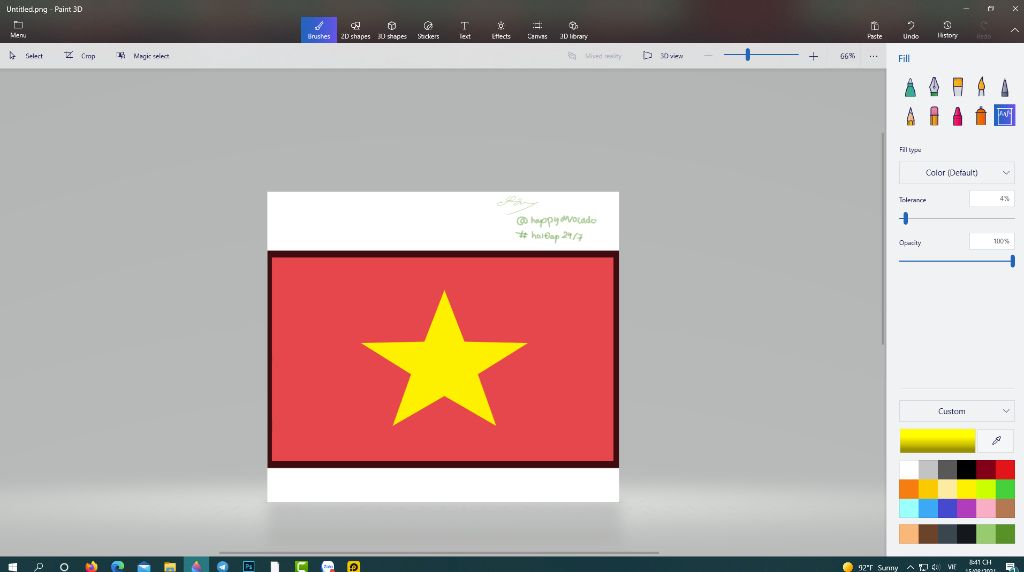
Task: Toggle 3D view
Action: click(x=663, y=56)
